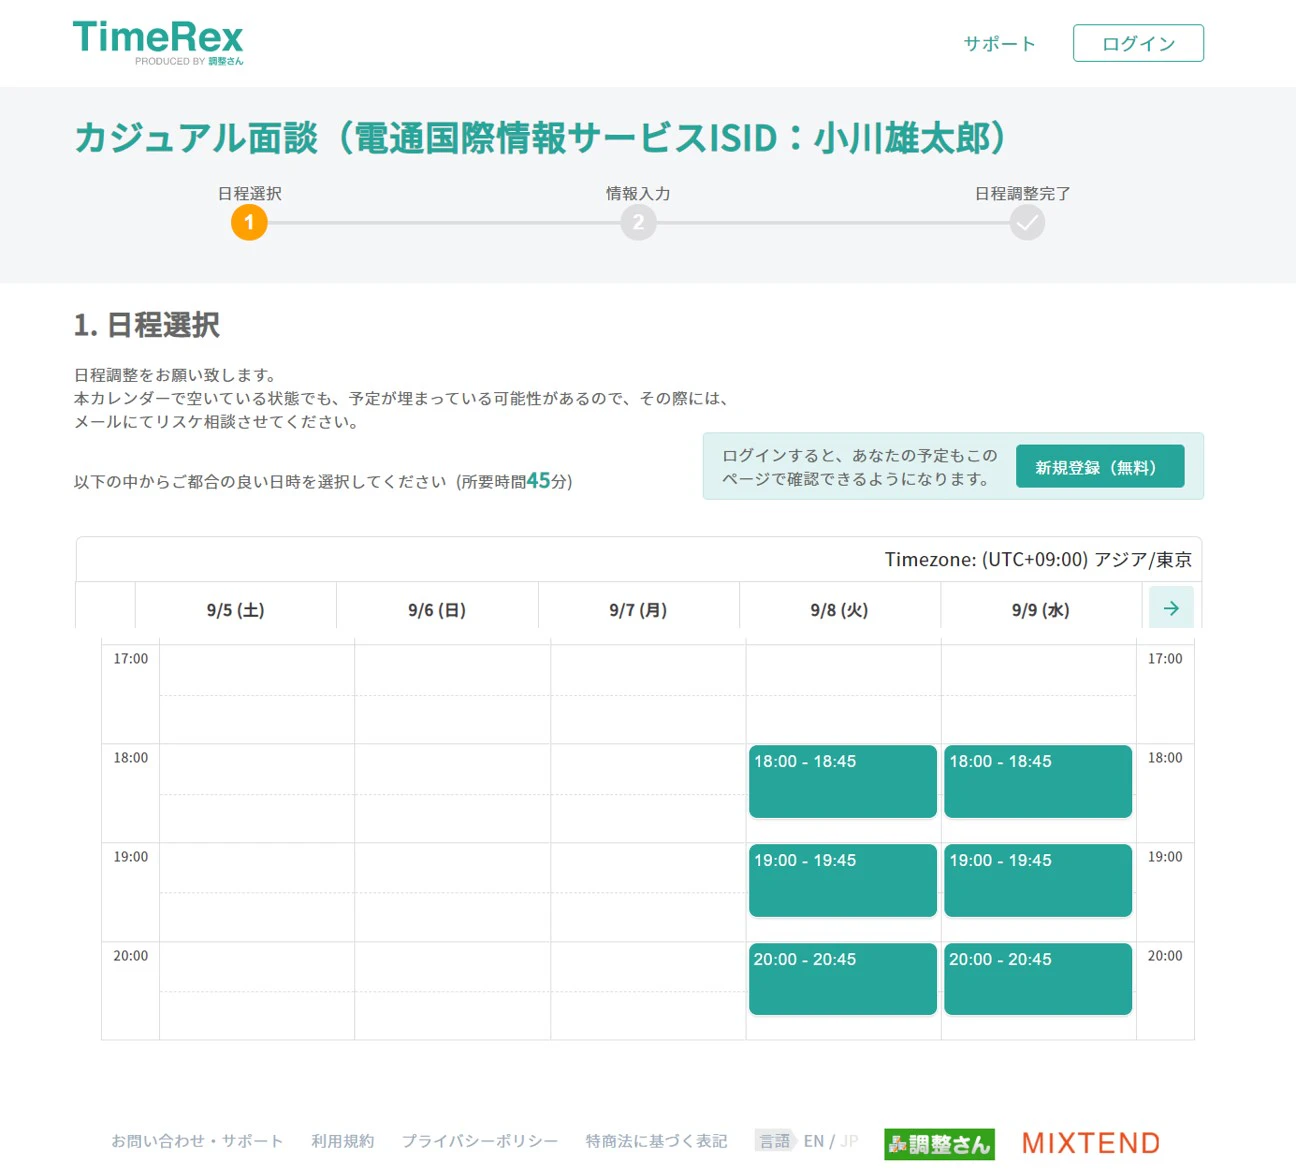Select 9/8 18:00 - 18:45 slot
1296x1174 pixels.
tap(843, 781)
